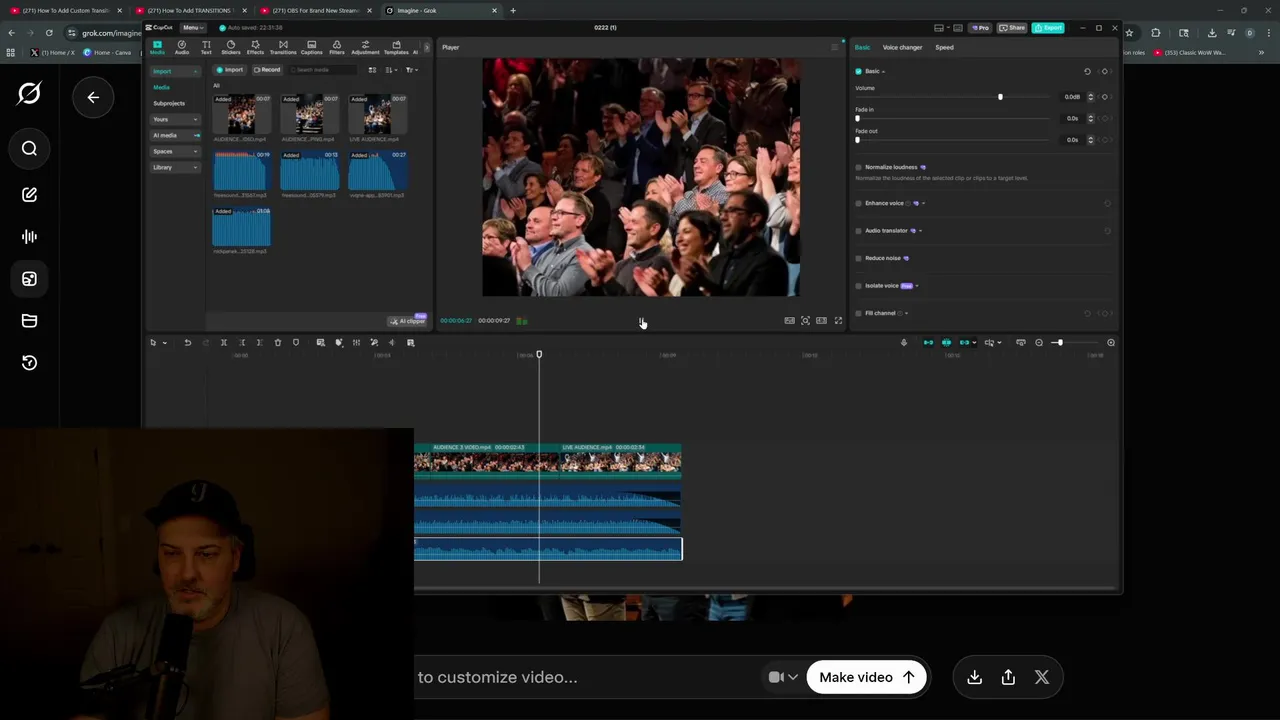Open Grok search icon in left sidebar
The height and width of the screenshot is (720, 1280).
tap(29, 149)
